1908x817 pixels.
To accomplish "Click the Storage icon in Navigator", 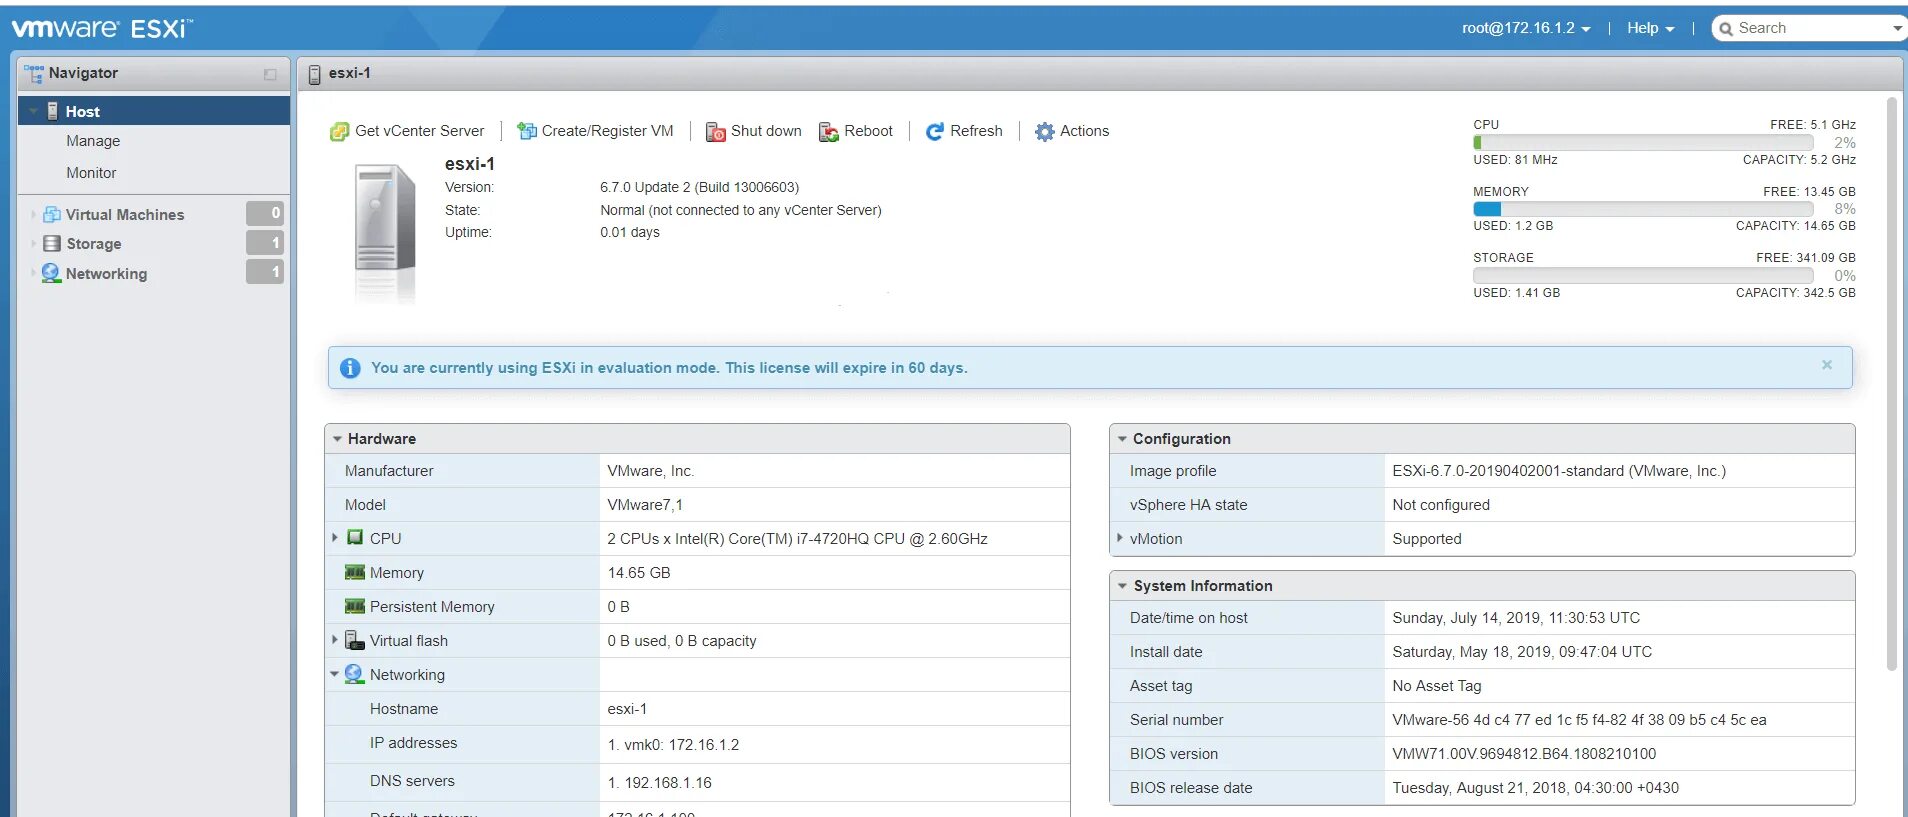I will click(52, 244).
